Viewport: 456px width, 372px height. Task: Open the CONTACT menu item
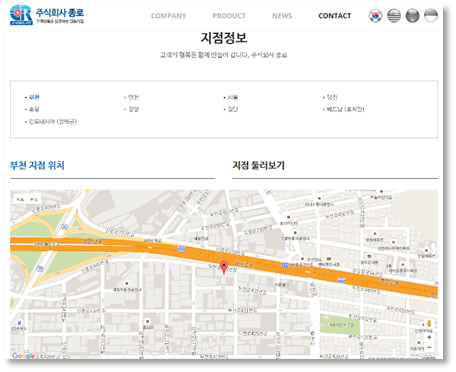(335, 16)
